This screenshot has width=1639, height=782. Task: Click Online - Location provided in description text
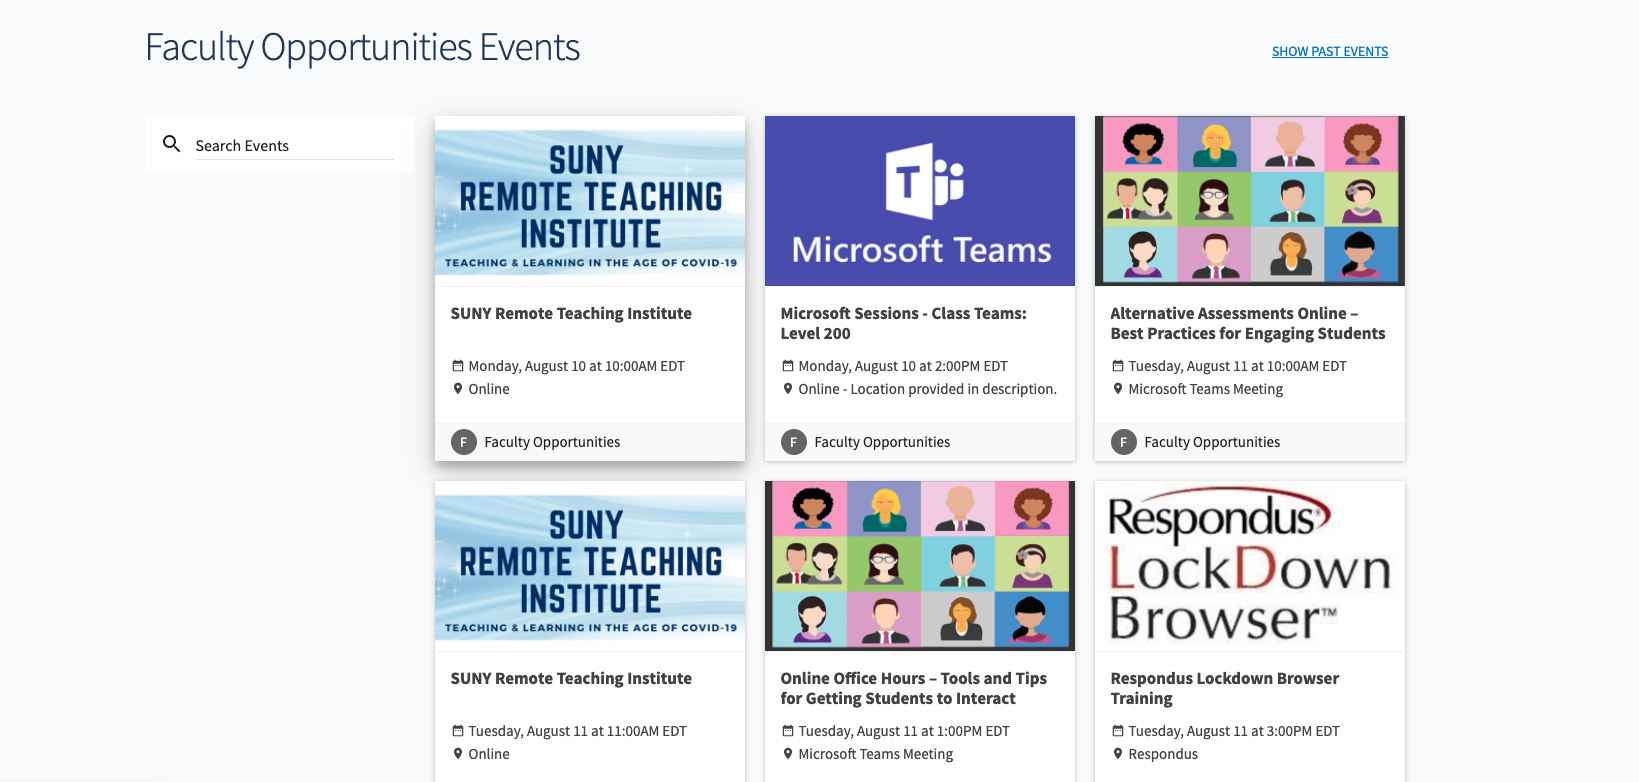927,389
